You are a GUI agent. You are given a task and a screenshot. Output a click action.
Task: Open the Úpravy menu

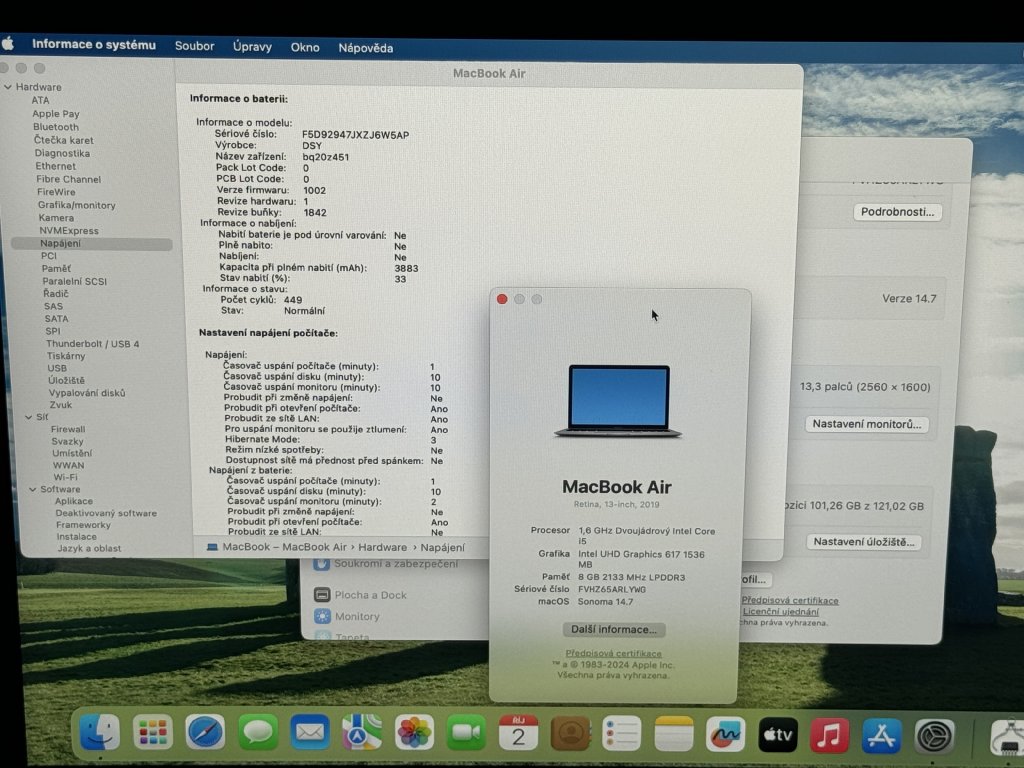click(x=252, y=46)
